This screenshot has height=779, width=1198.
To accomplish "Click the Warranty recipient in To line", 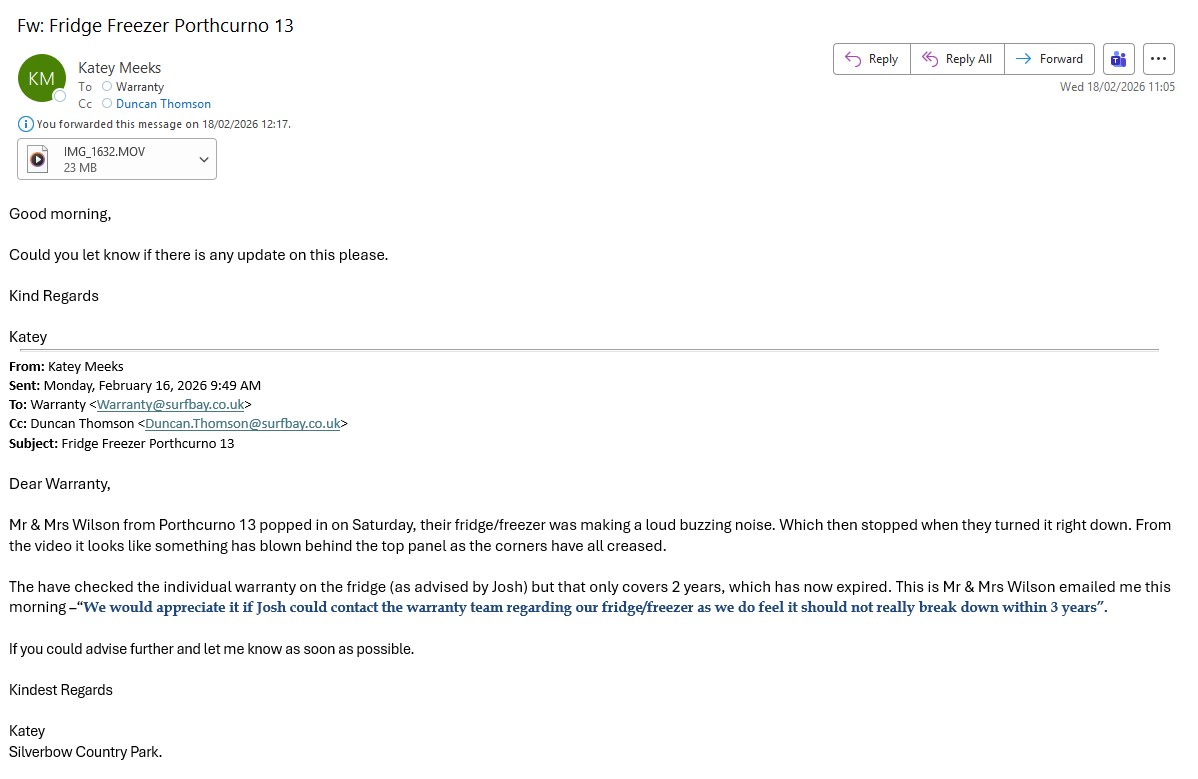I will pos(140,87).
